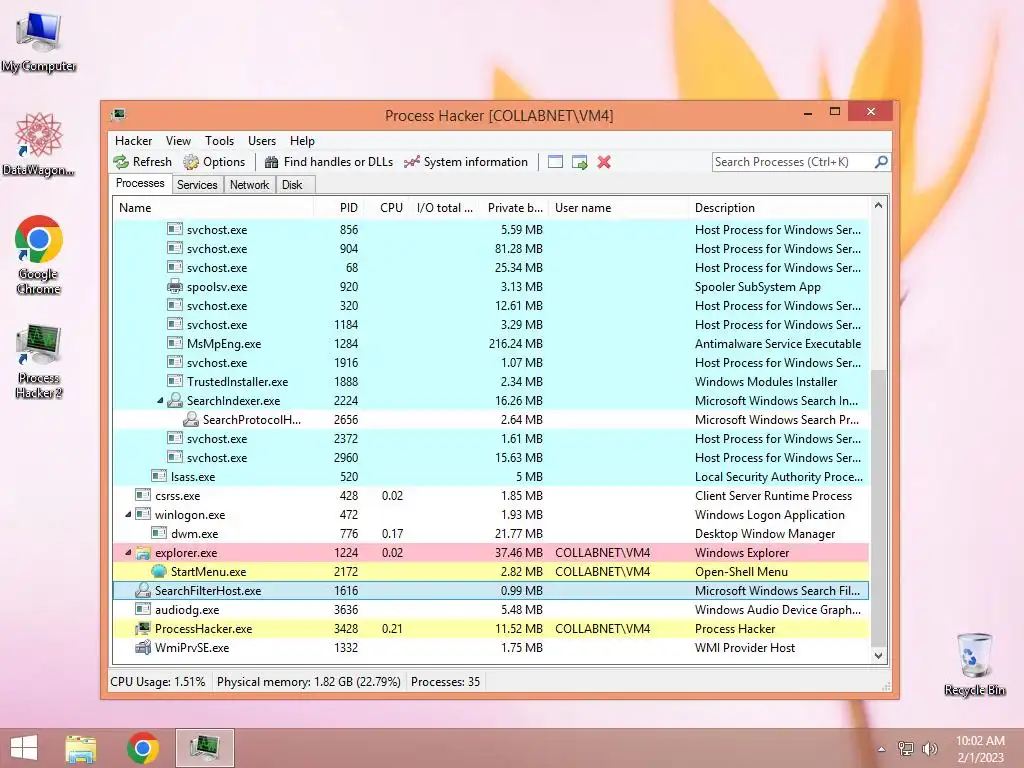Open the Recycle Bin
Image resolution: width=1024 pixels, height=768 pixels.
coord(974,664)
